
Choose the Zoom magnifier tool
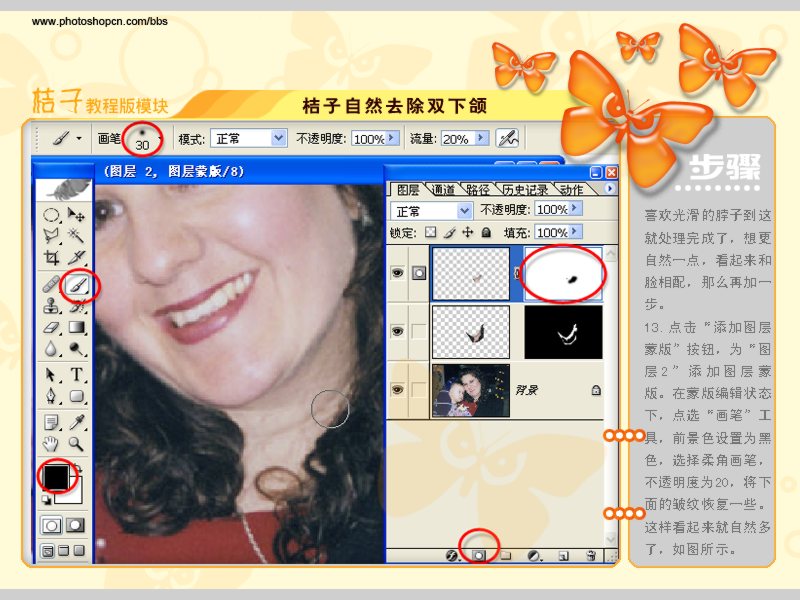76,444
